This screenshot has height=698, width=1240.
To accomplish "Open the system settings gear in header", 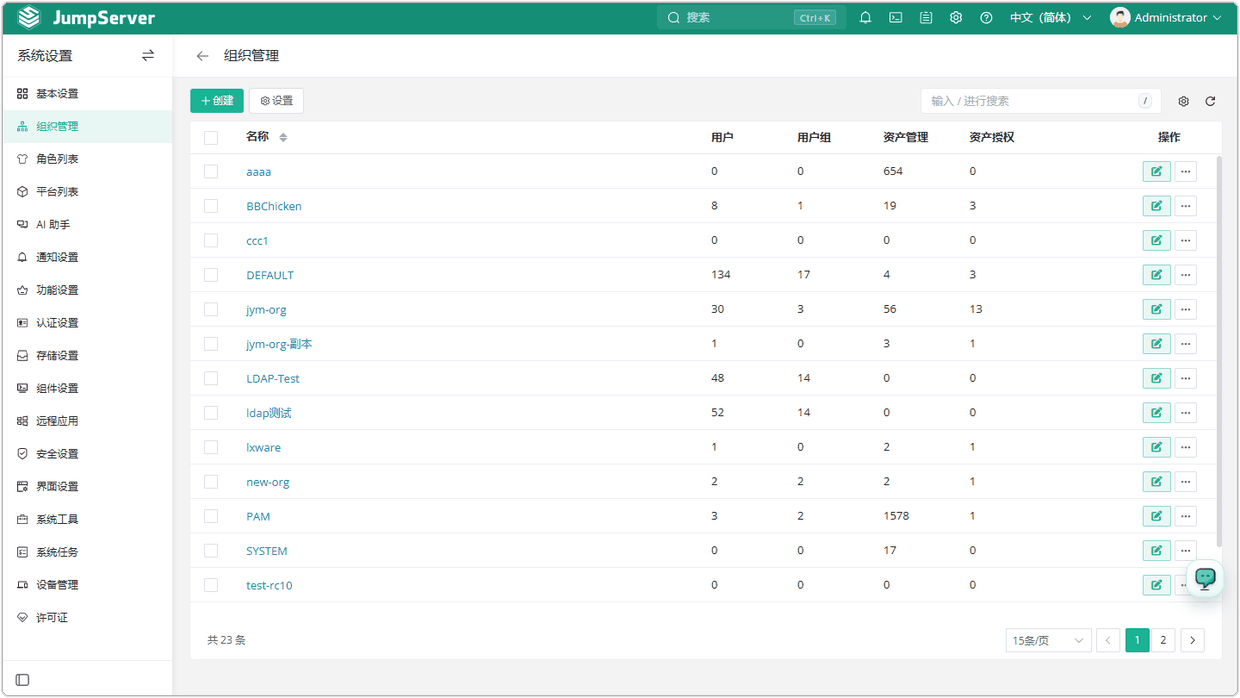I will coord(956,18).
